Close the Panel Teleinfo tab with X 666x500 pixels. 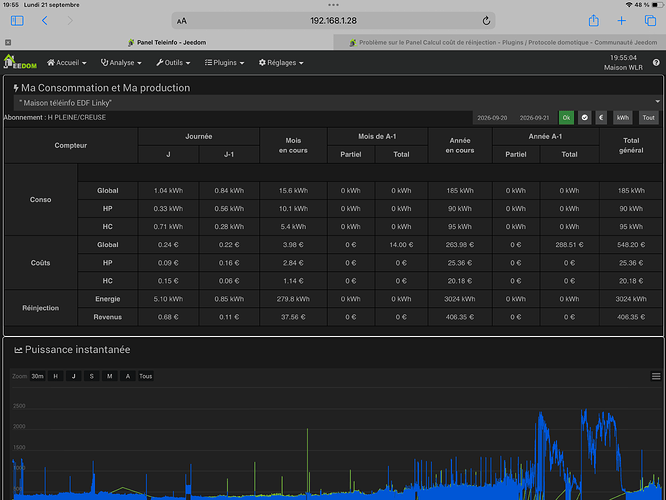8,42
